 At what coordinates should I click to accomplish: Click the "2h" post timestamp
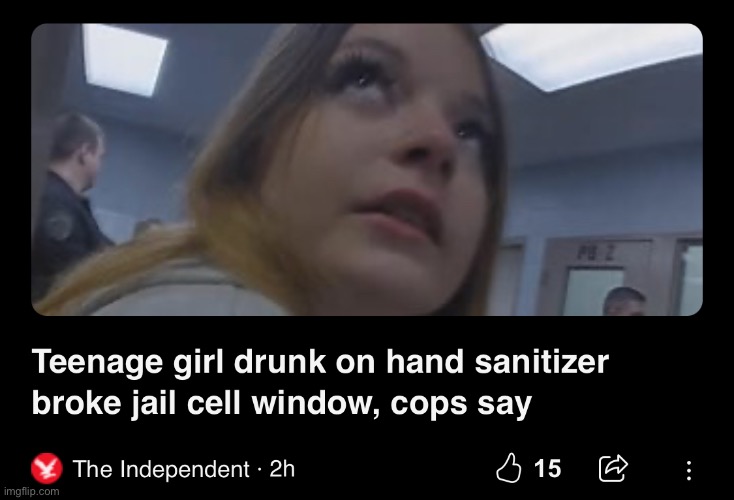[282, 469]
